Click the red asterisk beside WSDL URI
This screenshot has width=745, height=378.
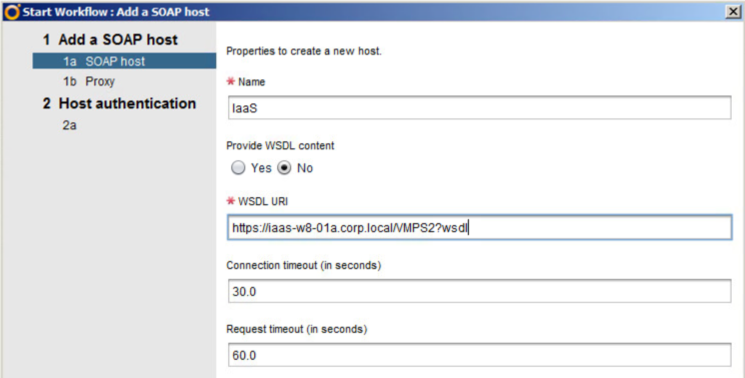(231, 201)
